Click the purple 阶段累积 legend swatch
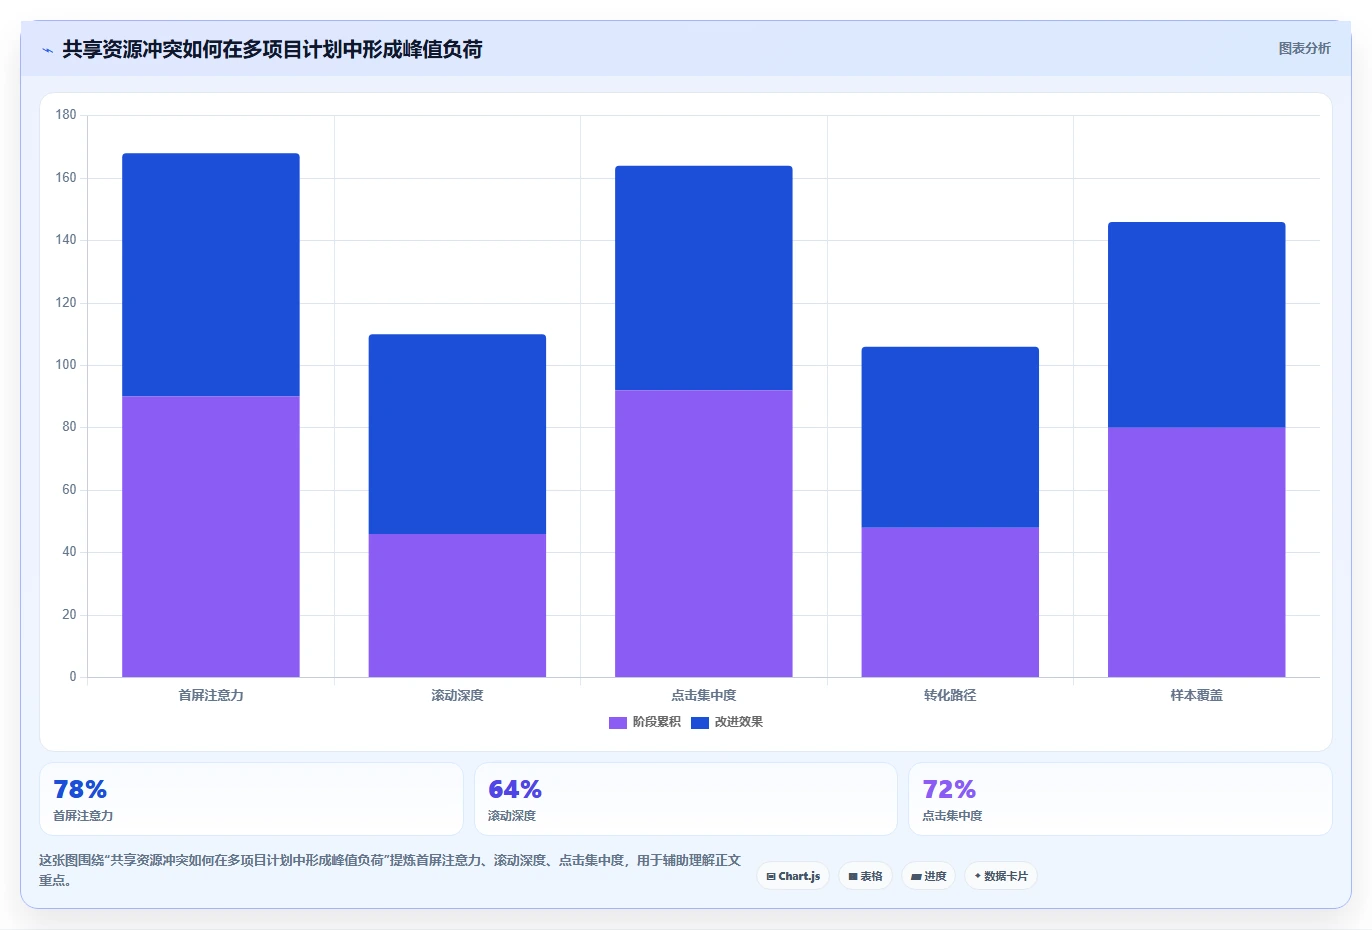 pos(618,722)
